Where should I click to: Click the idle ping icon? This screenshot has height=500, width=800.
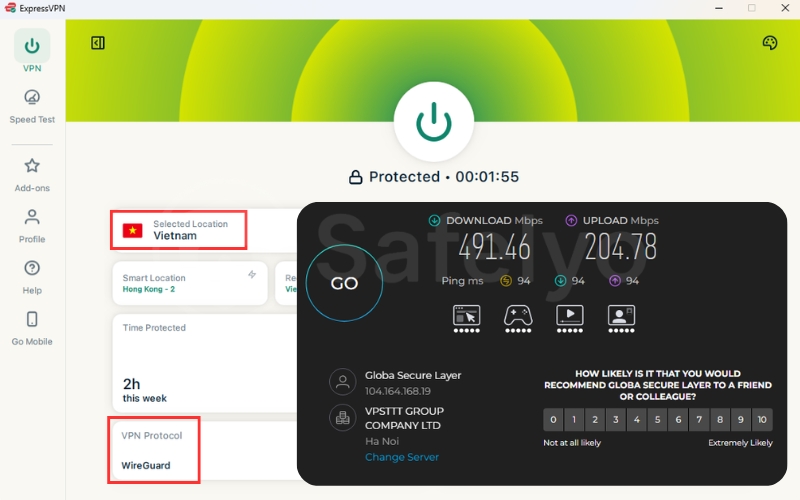(506, 281)
